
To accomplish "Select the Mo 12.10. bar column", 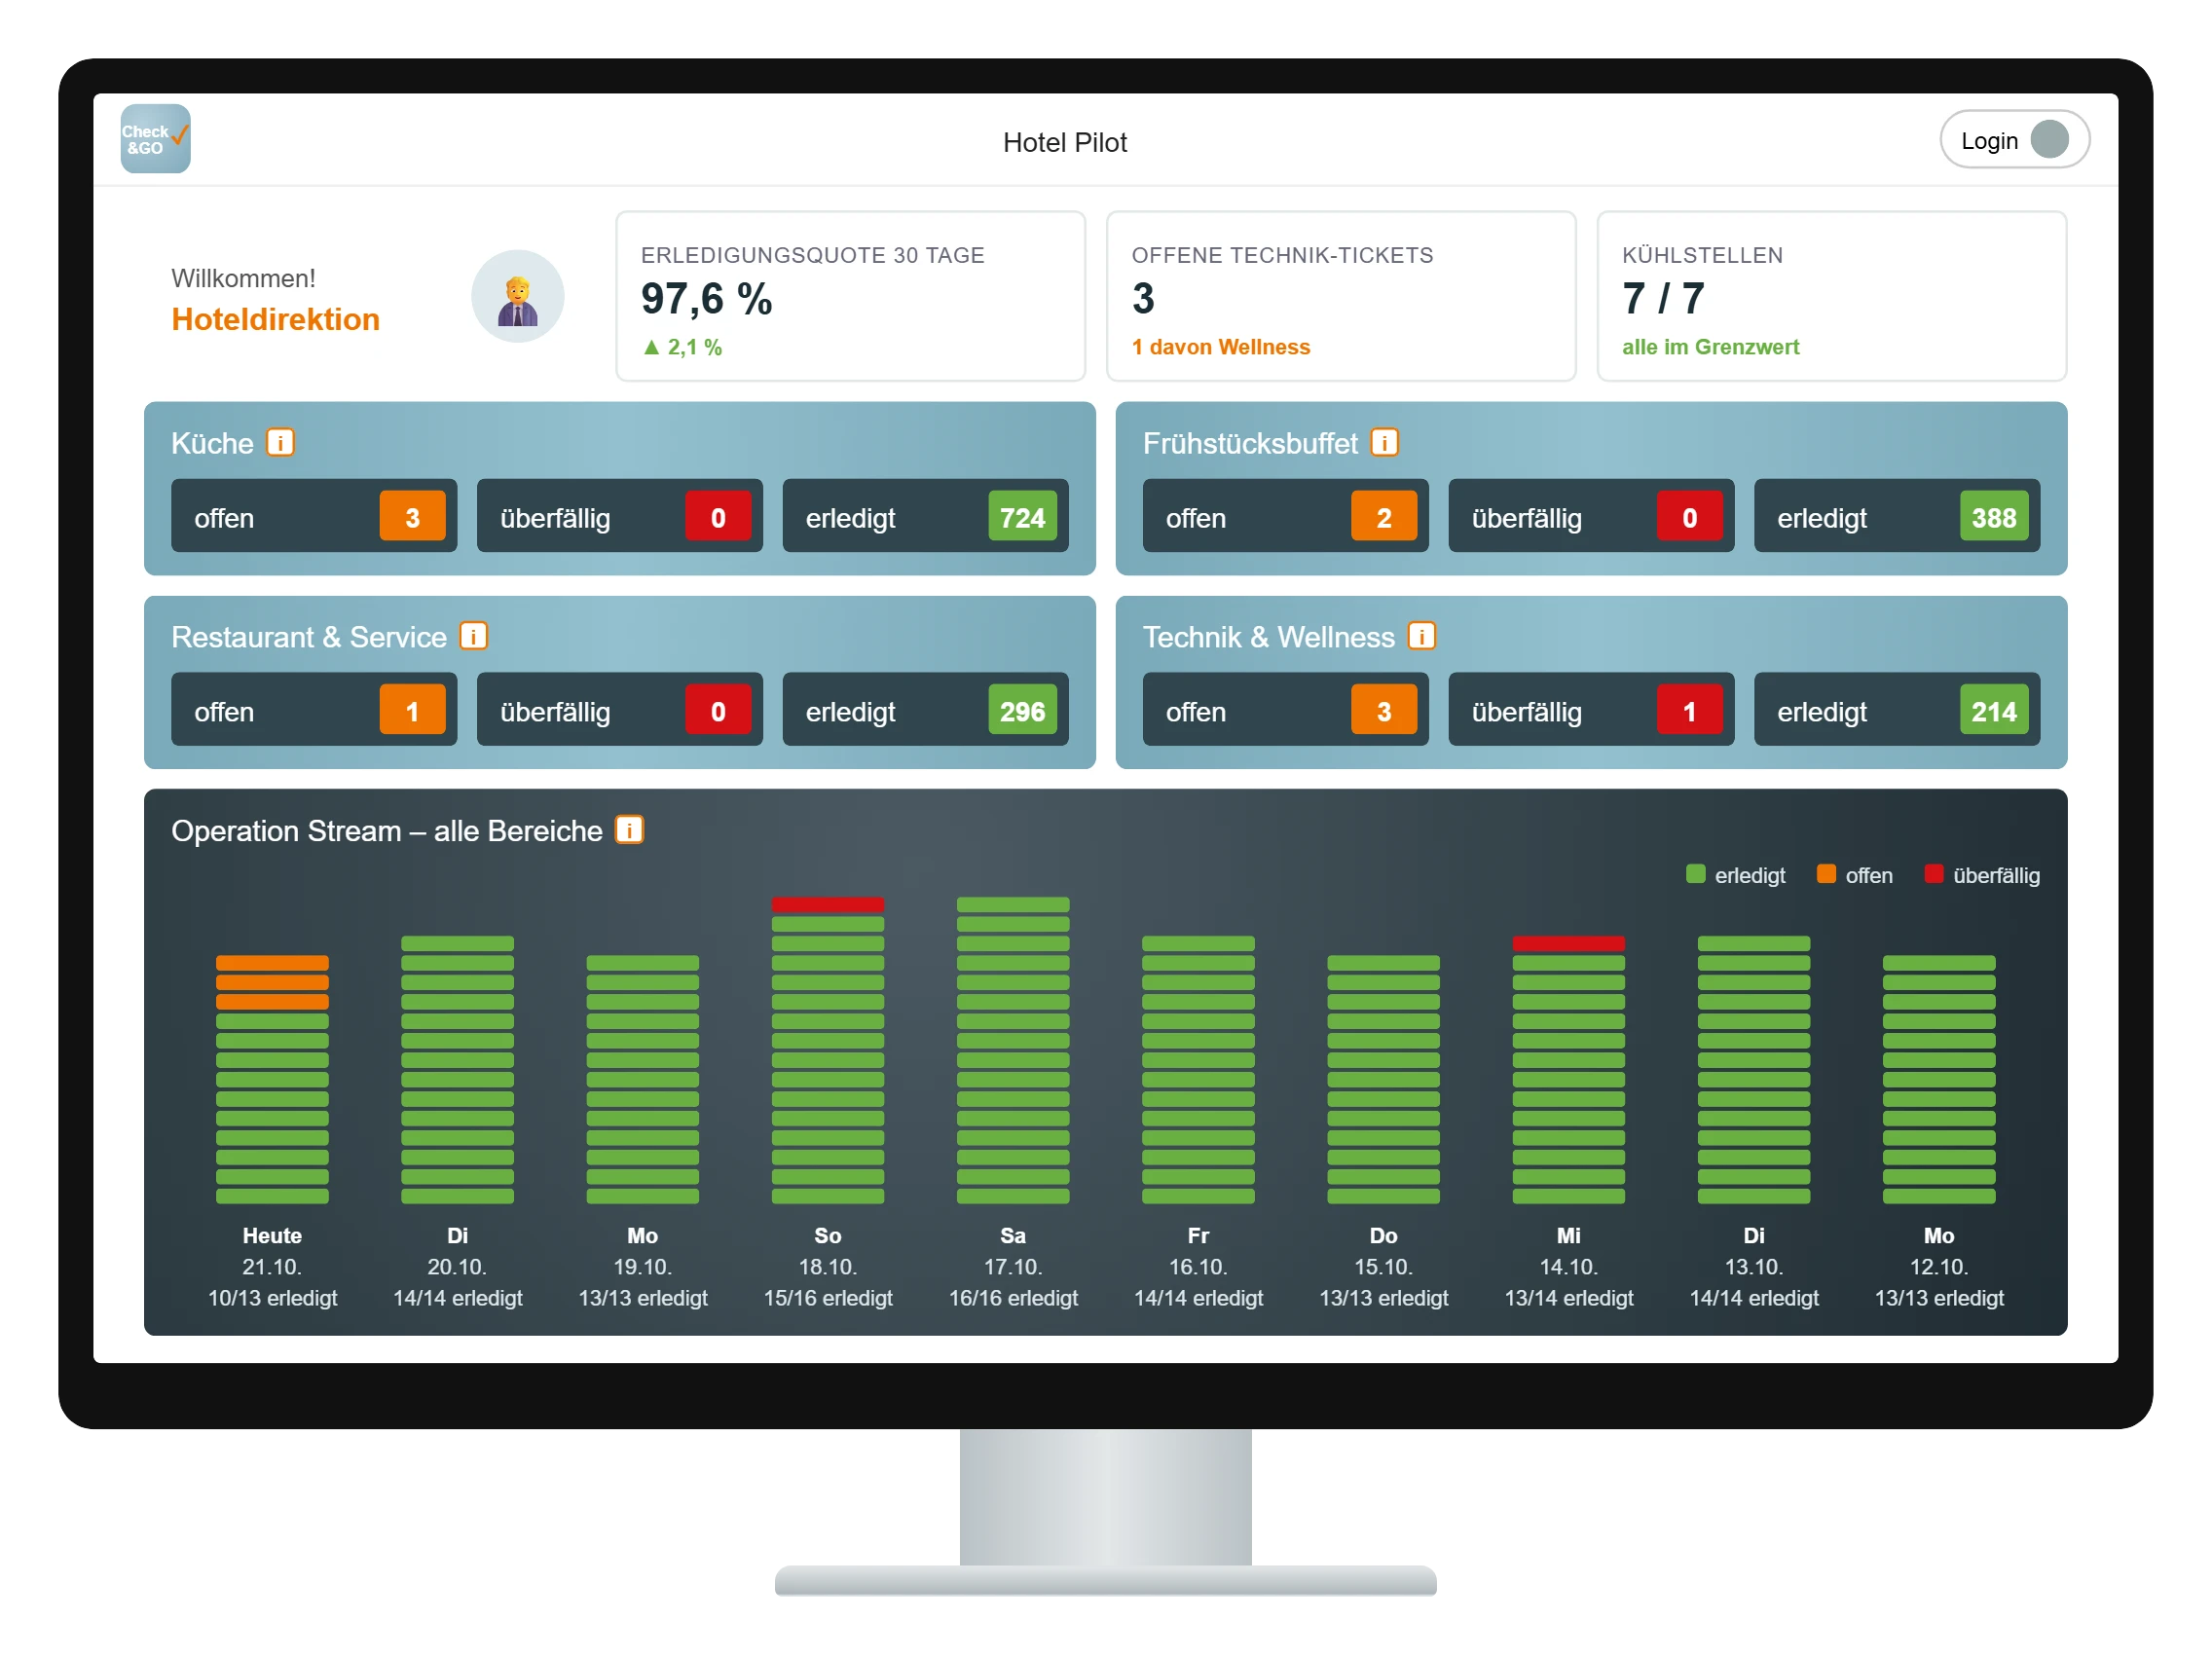I will coord(1939,1080).
